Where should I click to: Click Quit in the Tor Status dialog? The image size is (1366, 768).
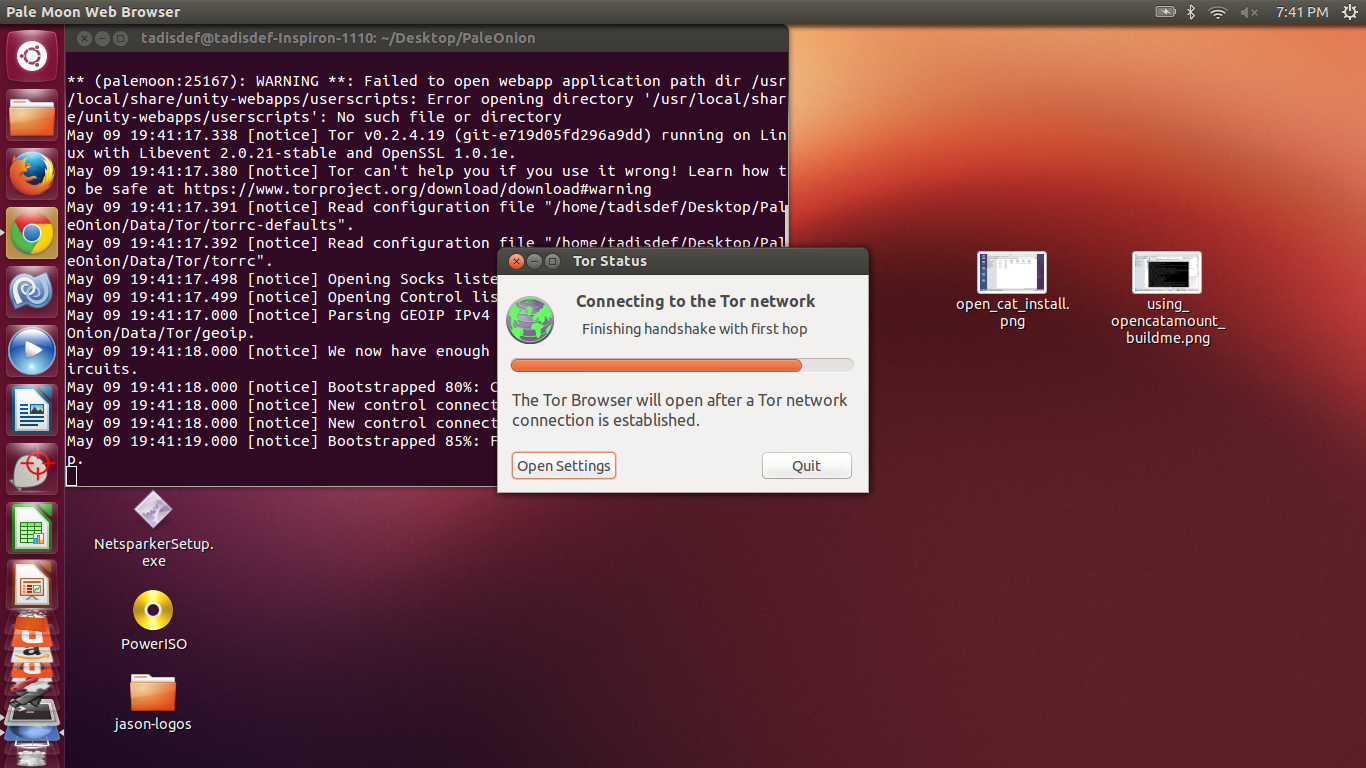(x=807, y=466)
